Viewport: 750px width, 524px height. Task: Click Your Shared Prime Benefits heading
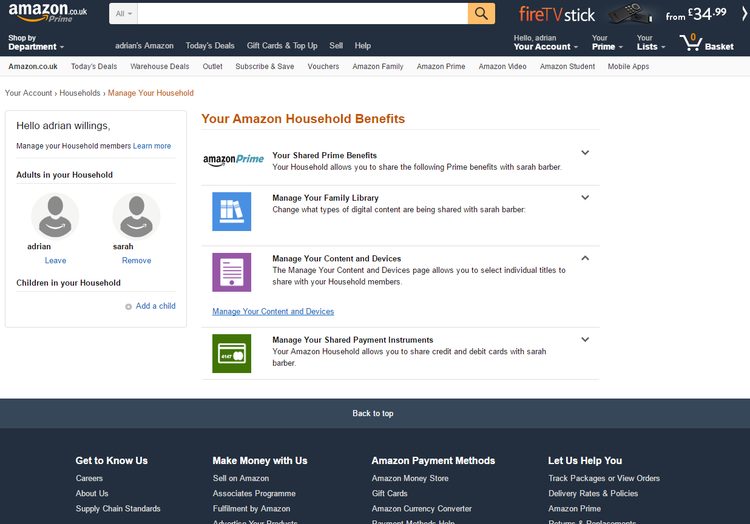pos(324,155)
